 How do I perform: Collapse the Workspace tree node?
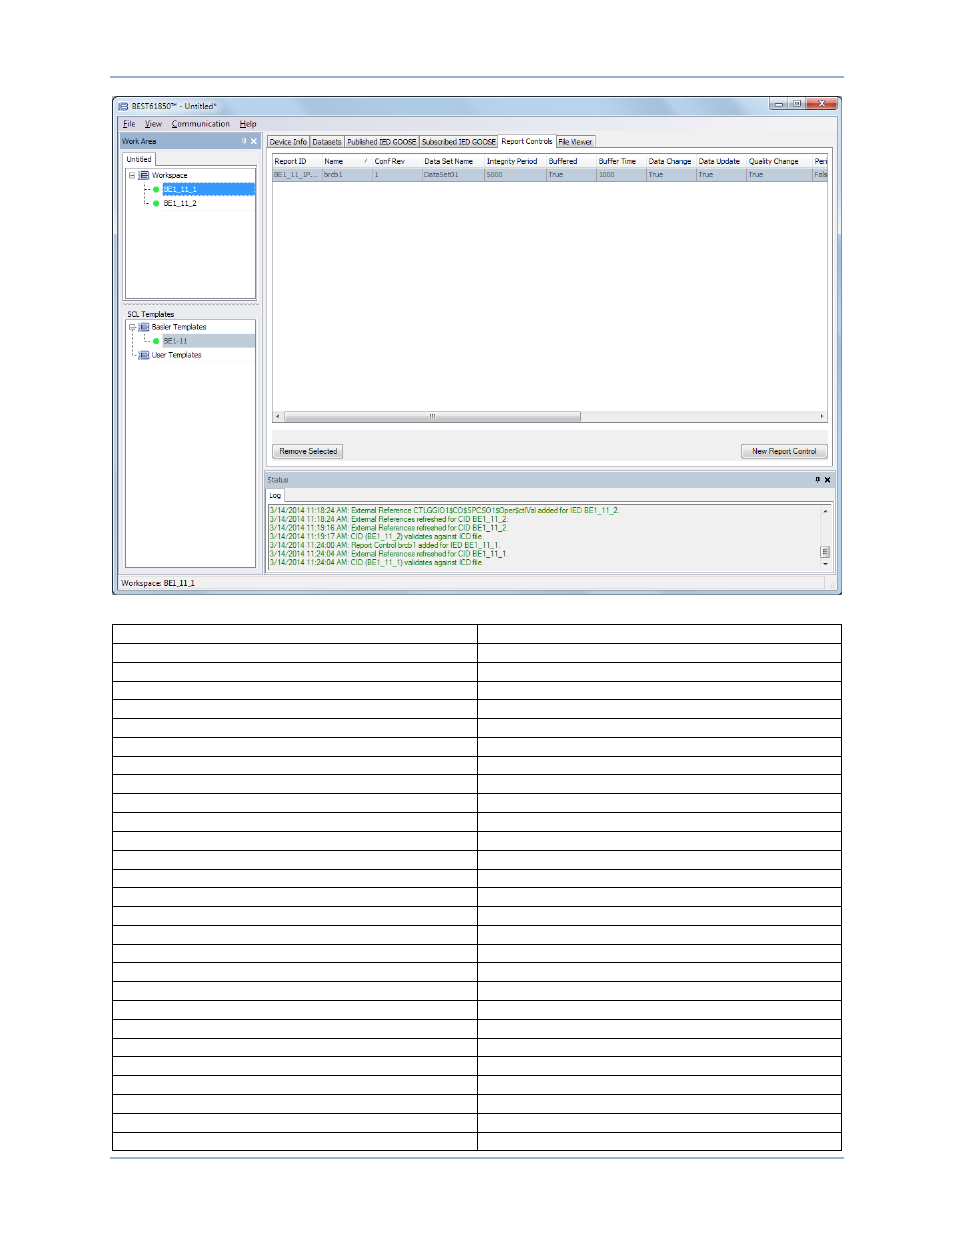[x=132, y=175]
